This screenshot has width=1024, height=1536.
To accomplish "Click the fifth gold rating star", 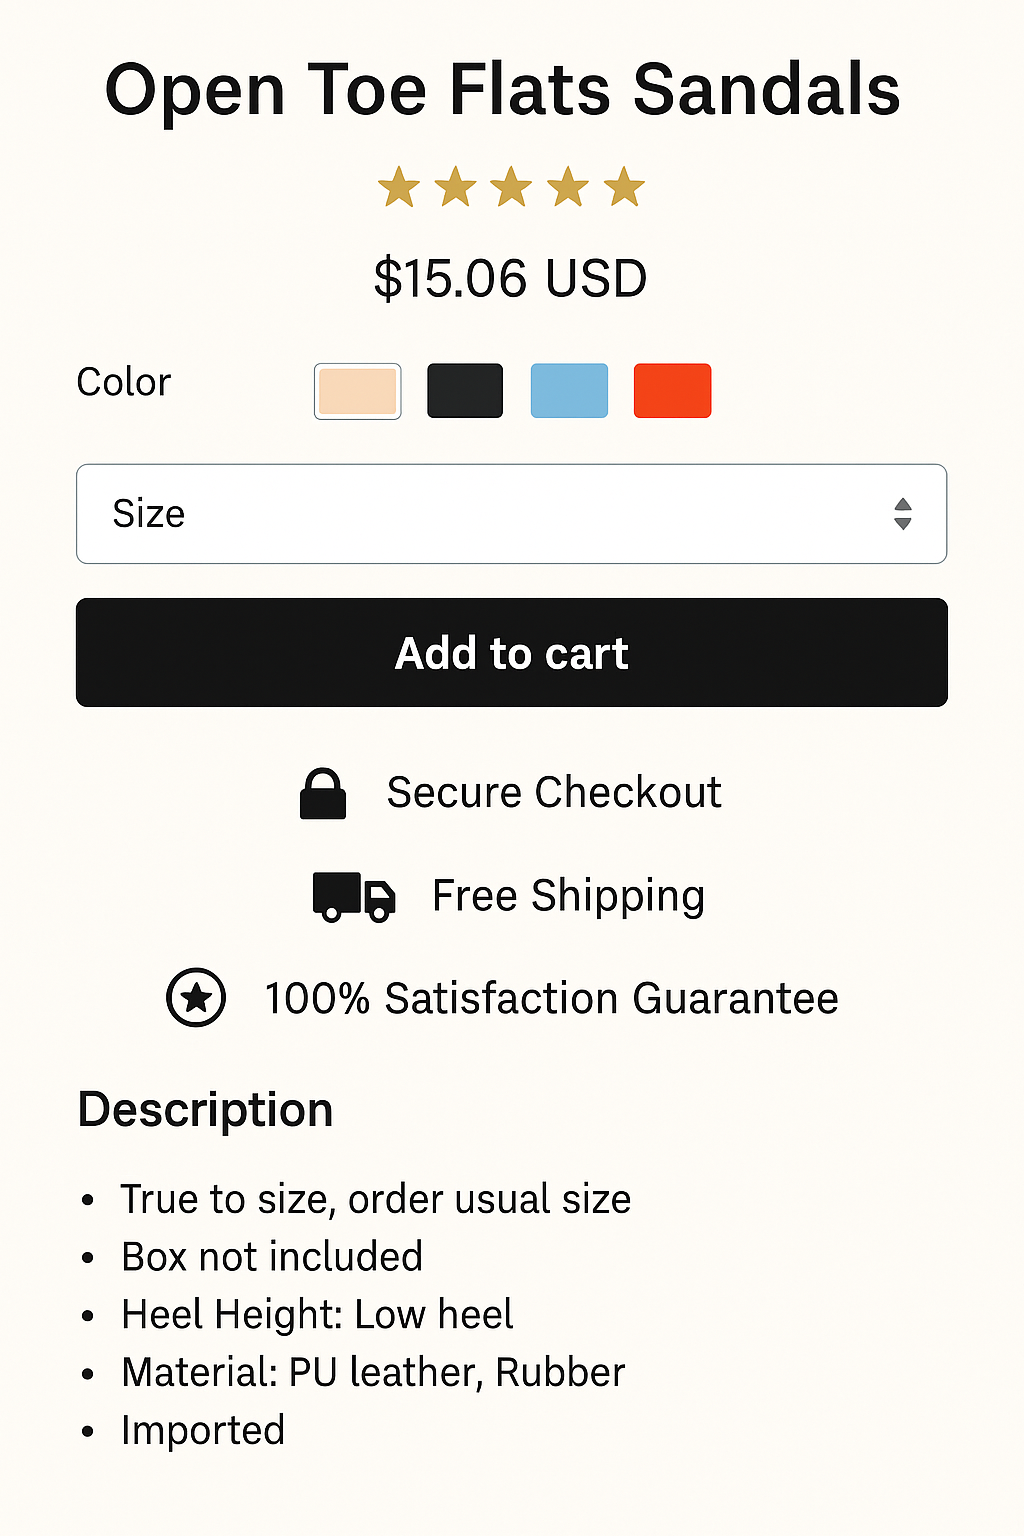I will point(625,188).
